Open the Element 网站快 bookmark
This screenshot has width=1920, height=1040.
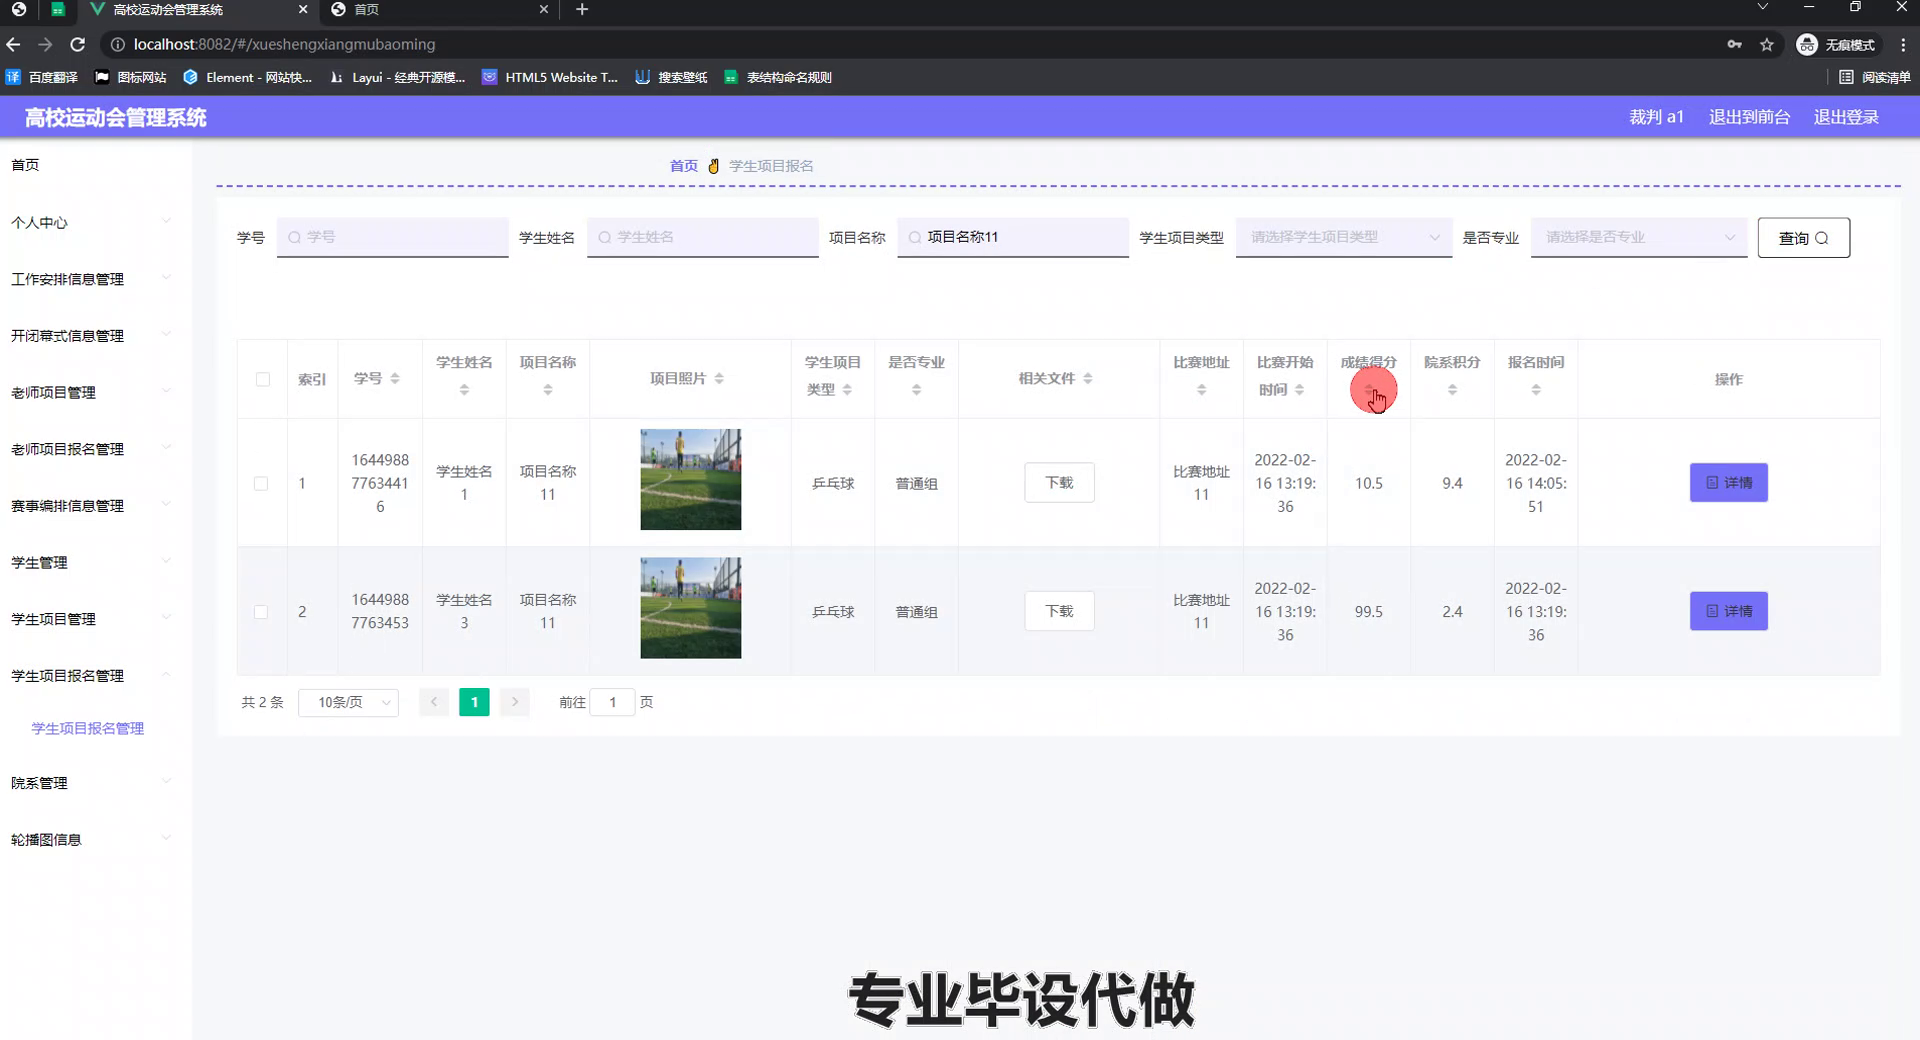[247, 77]
